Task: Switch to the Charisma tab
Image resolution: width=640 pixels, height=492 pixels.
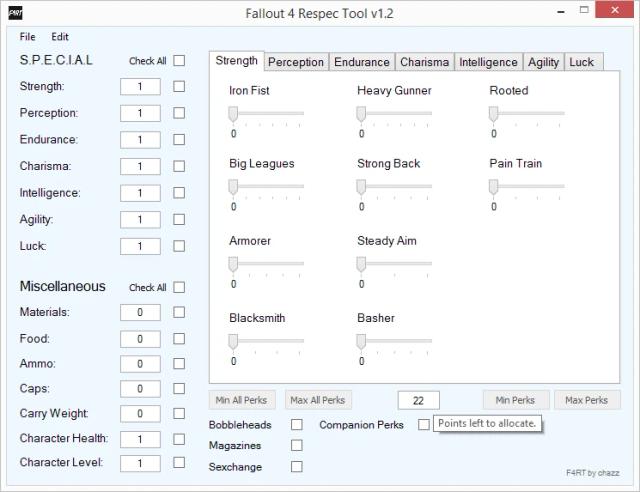Action: click(x=424, y=62)
